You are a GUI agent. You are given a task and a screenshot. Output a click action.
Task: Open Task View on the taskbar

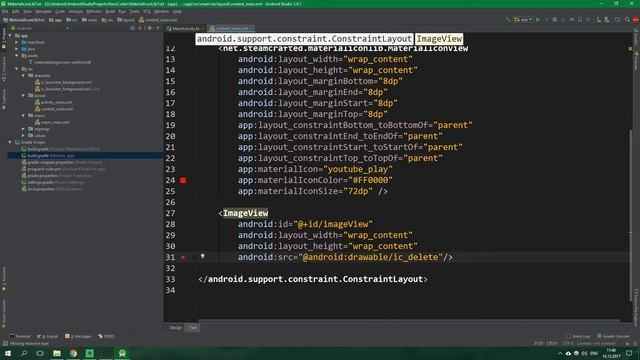point(40,353)
